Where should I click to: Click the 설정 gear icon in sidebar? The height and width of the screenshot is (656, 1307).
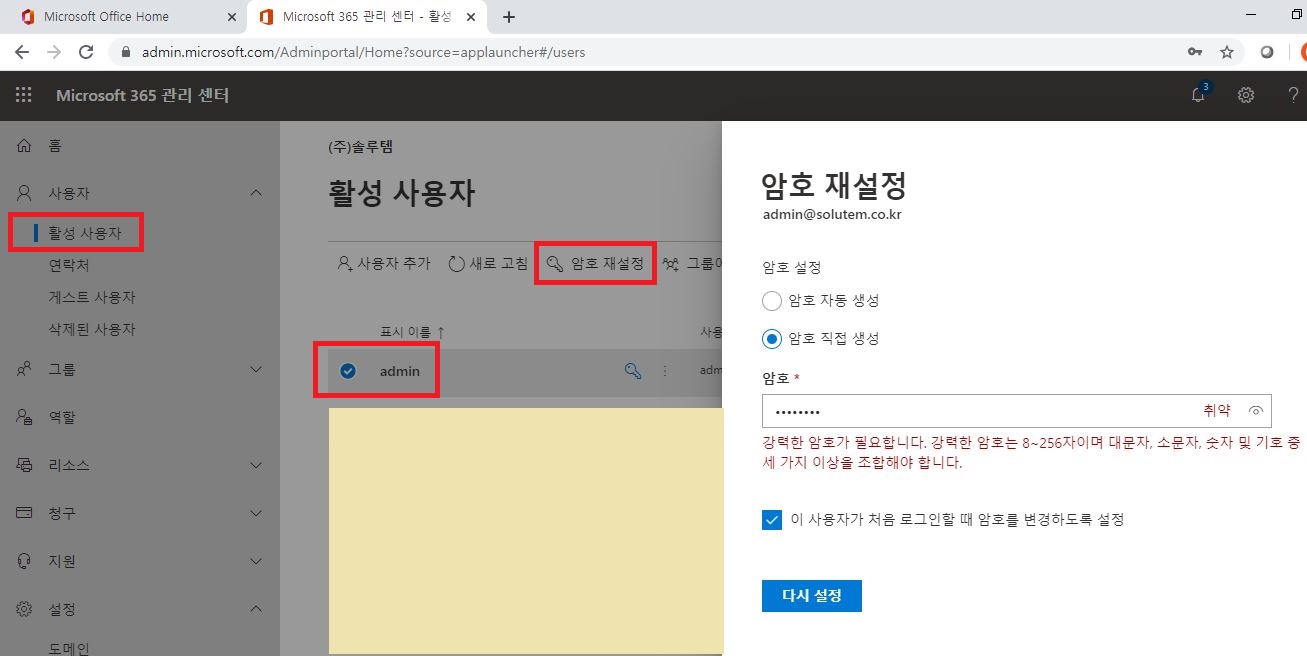click(25, 609)
